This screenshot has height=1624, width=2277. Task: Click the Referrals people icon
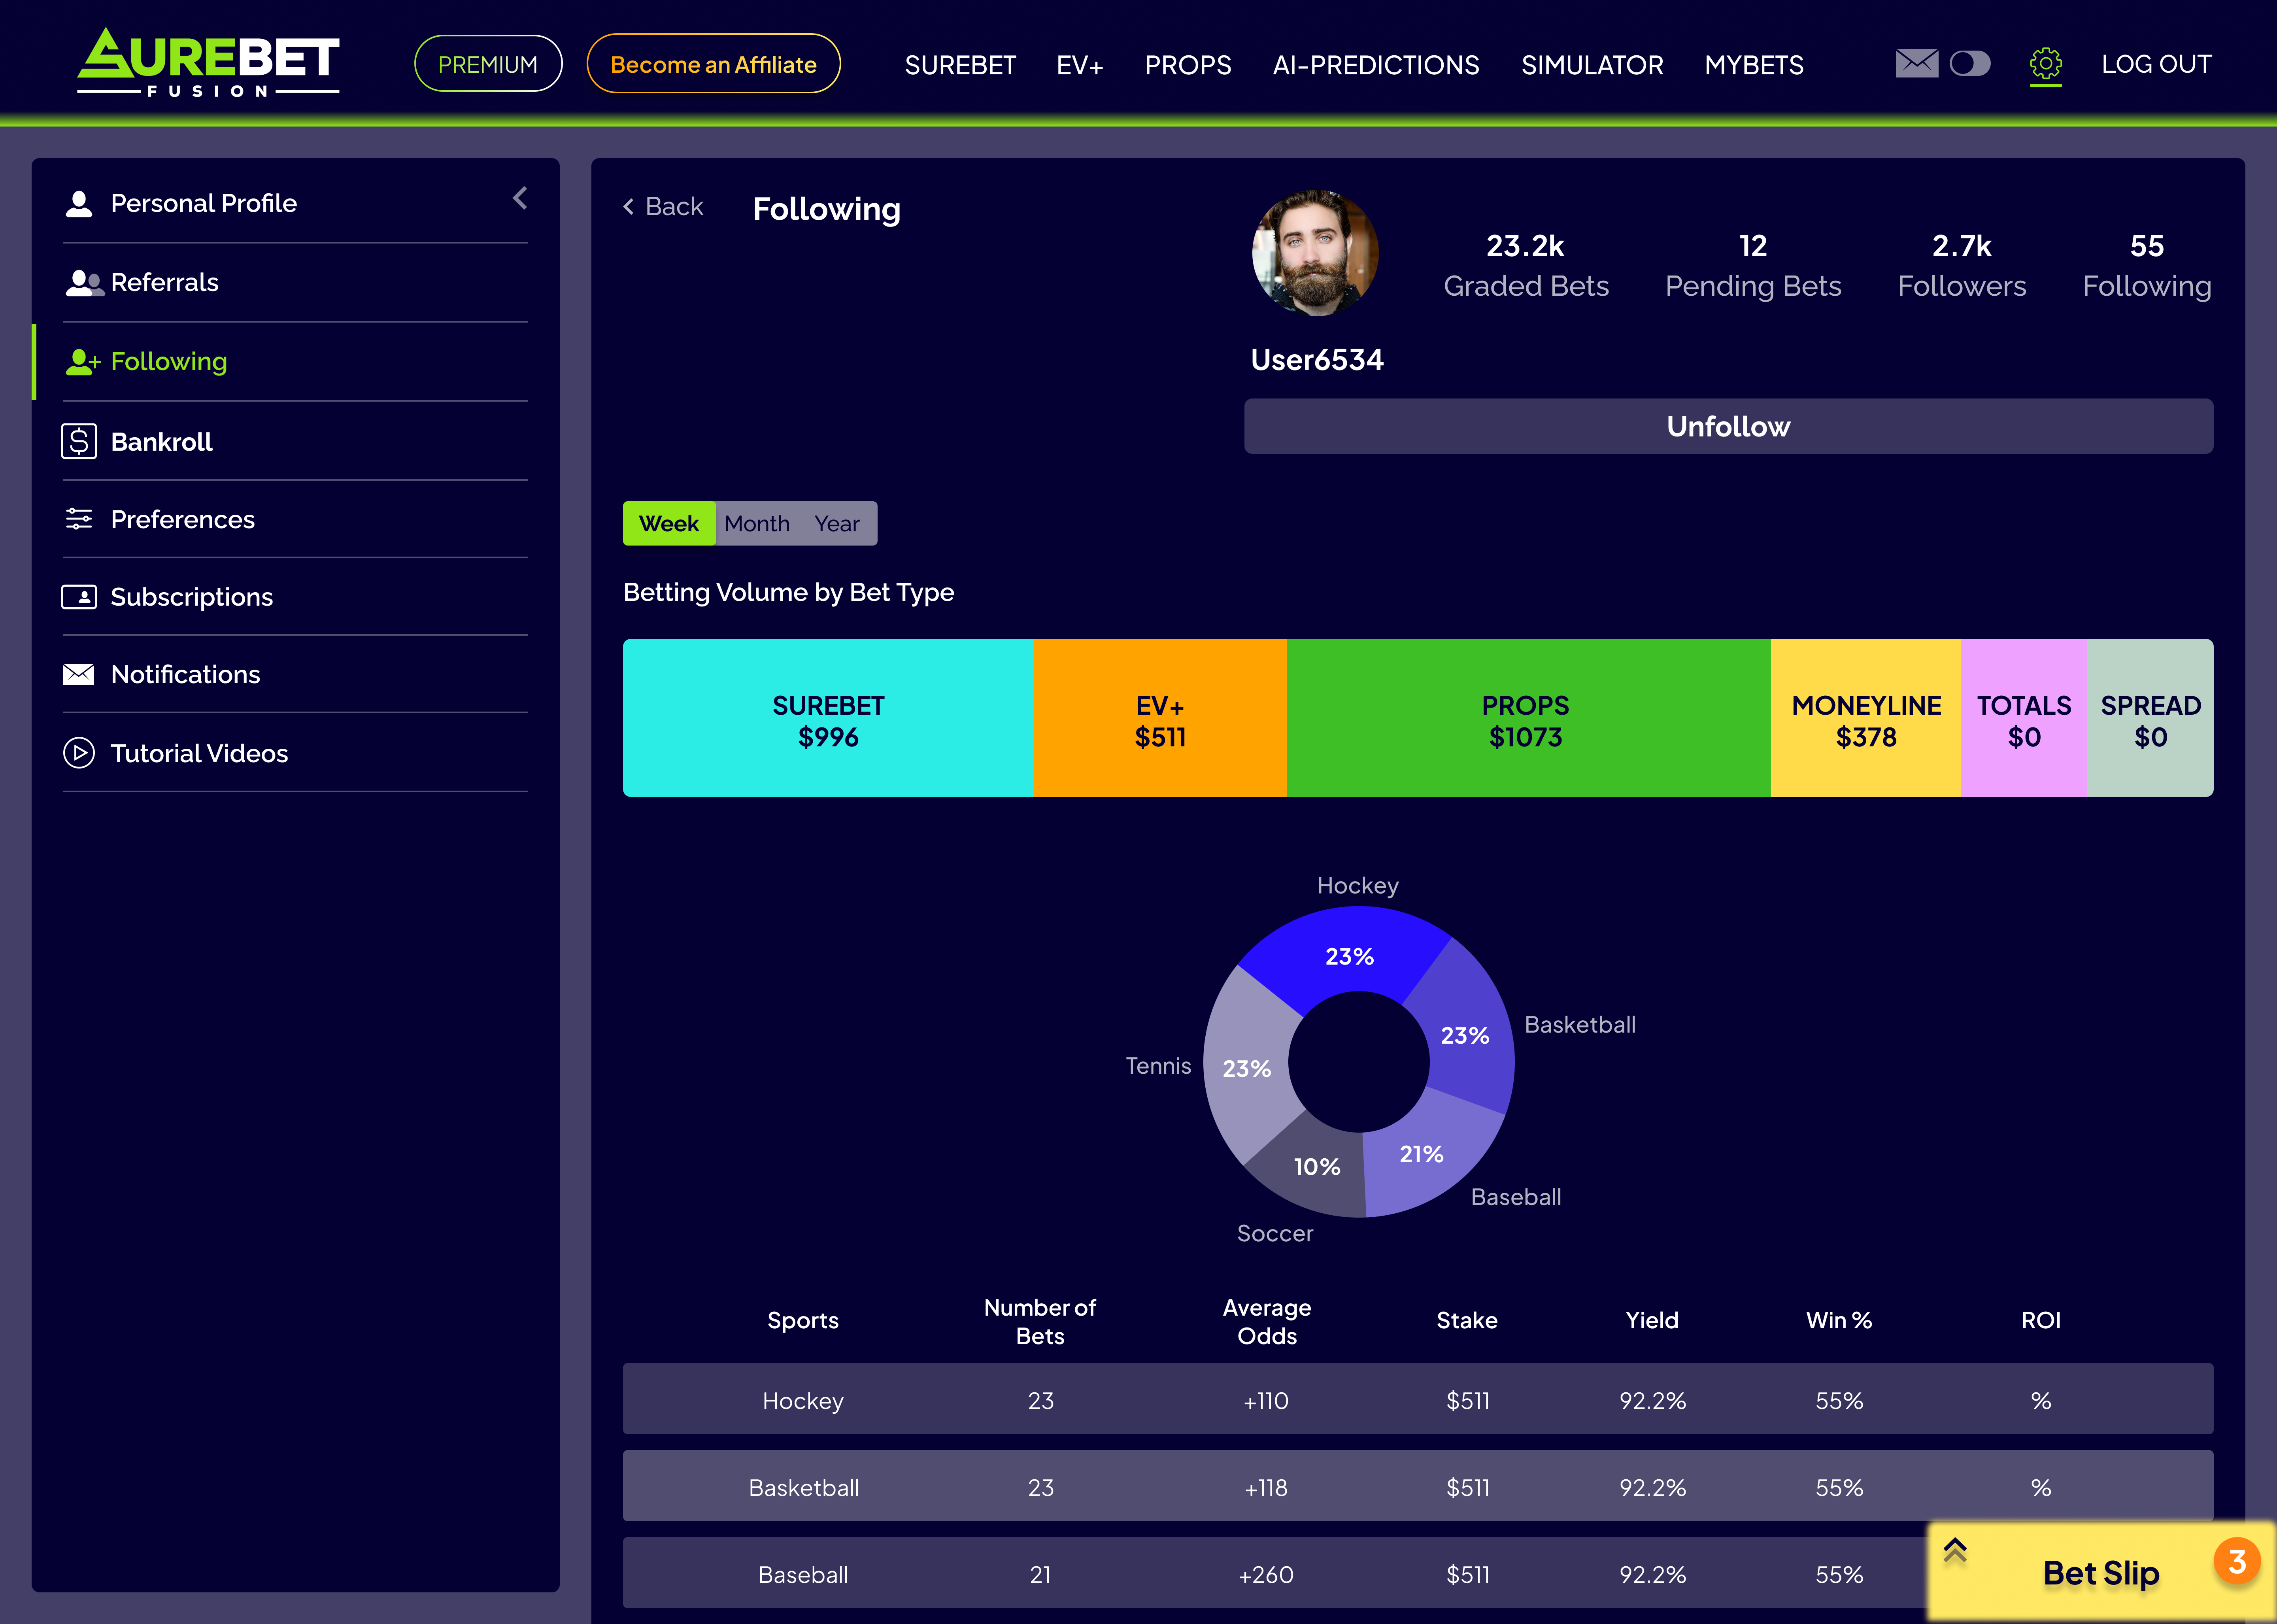(x=84, y=283)
